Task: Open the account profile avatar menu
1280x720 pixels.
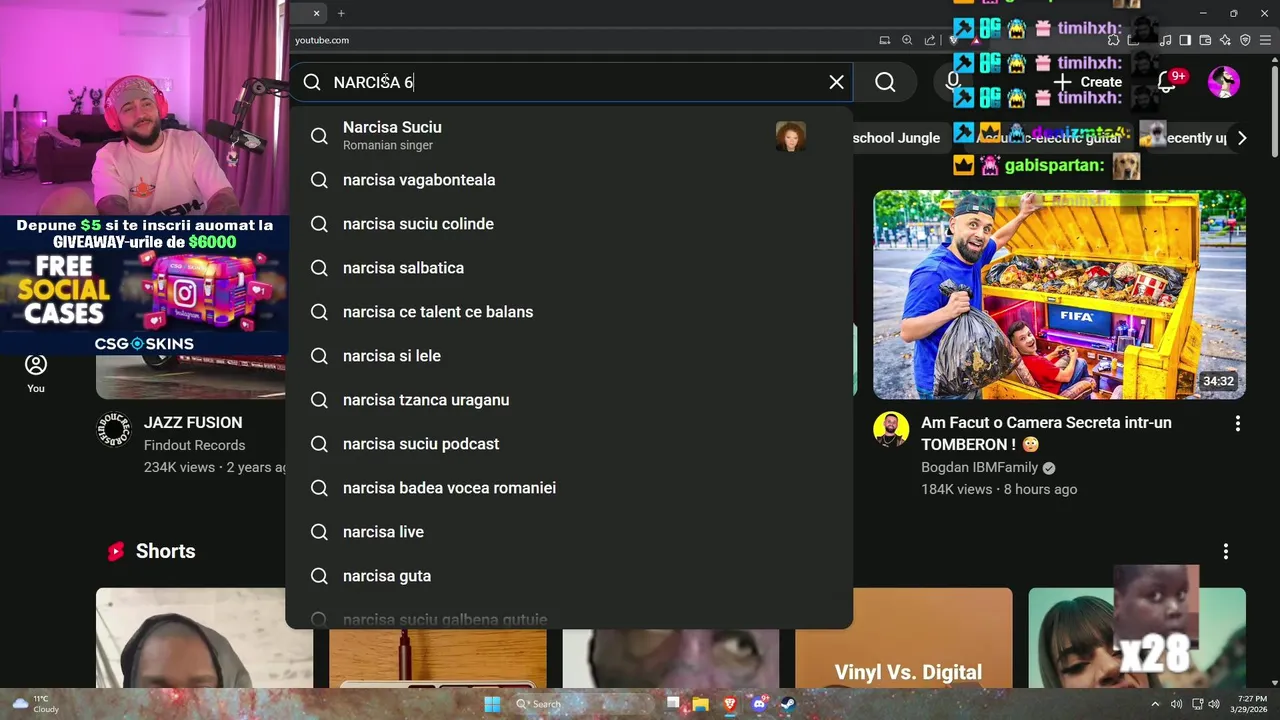Action: click(1224, 82)
